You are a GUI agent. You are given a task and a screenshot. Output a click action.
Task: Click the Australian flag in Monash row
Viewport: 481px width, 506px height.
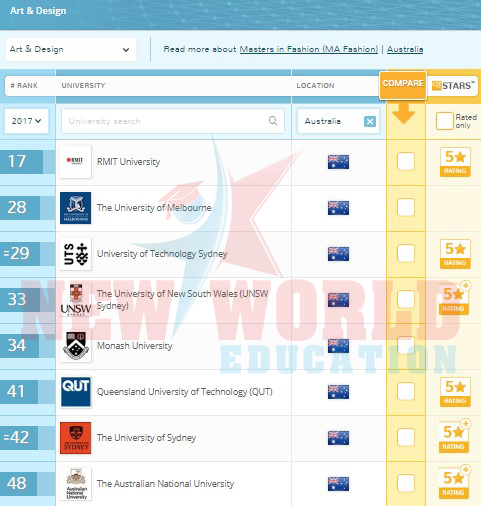click(x=338, y=346)
